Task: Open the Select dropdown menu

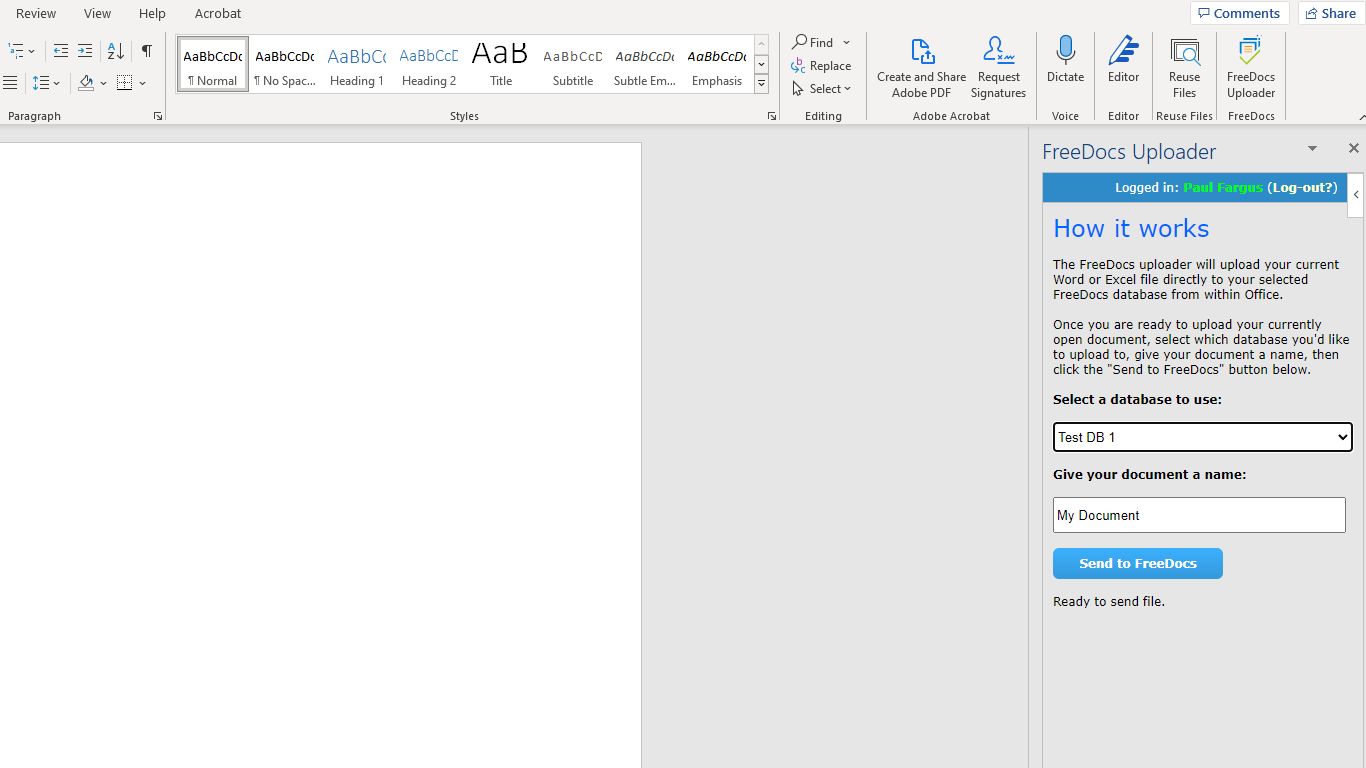Action: point(821,89)
